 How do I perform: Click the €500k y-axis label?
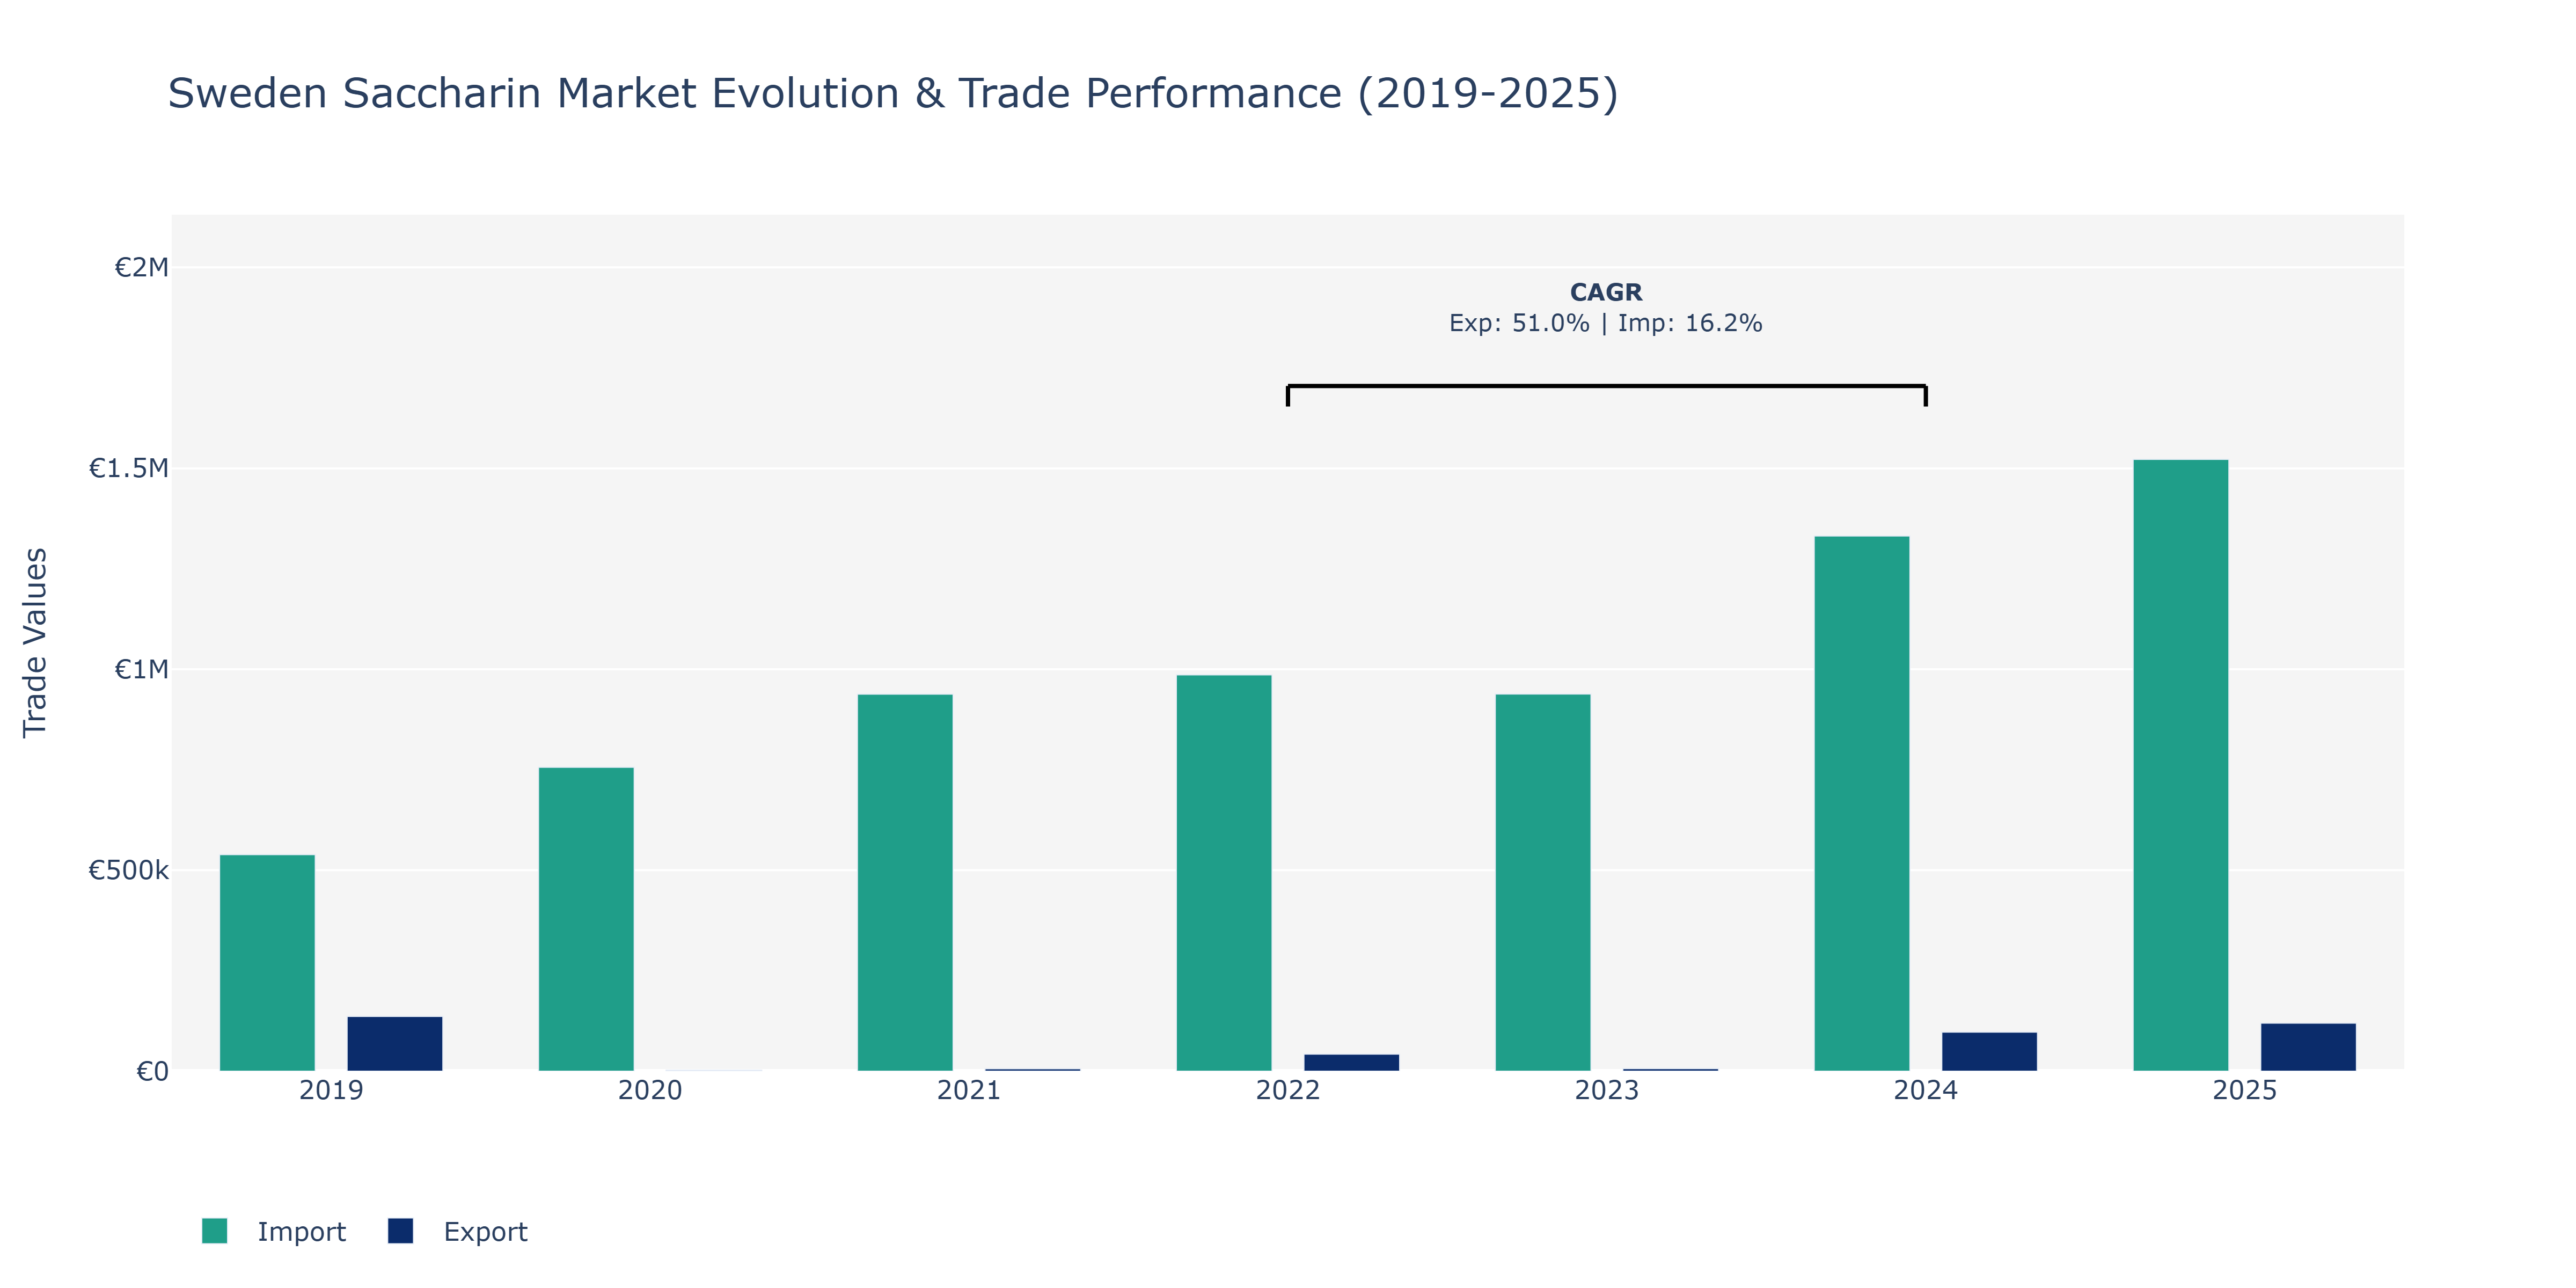pyautogui.click(x=129, y=871)
